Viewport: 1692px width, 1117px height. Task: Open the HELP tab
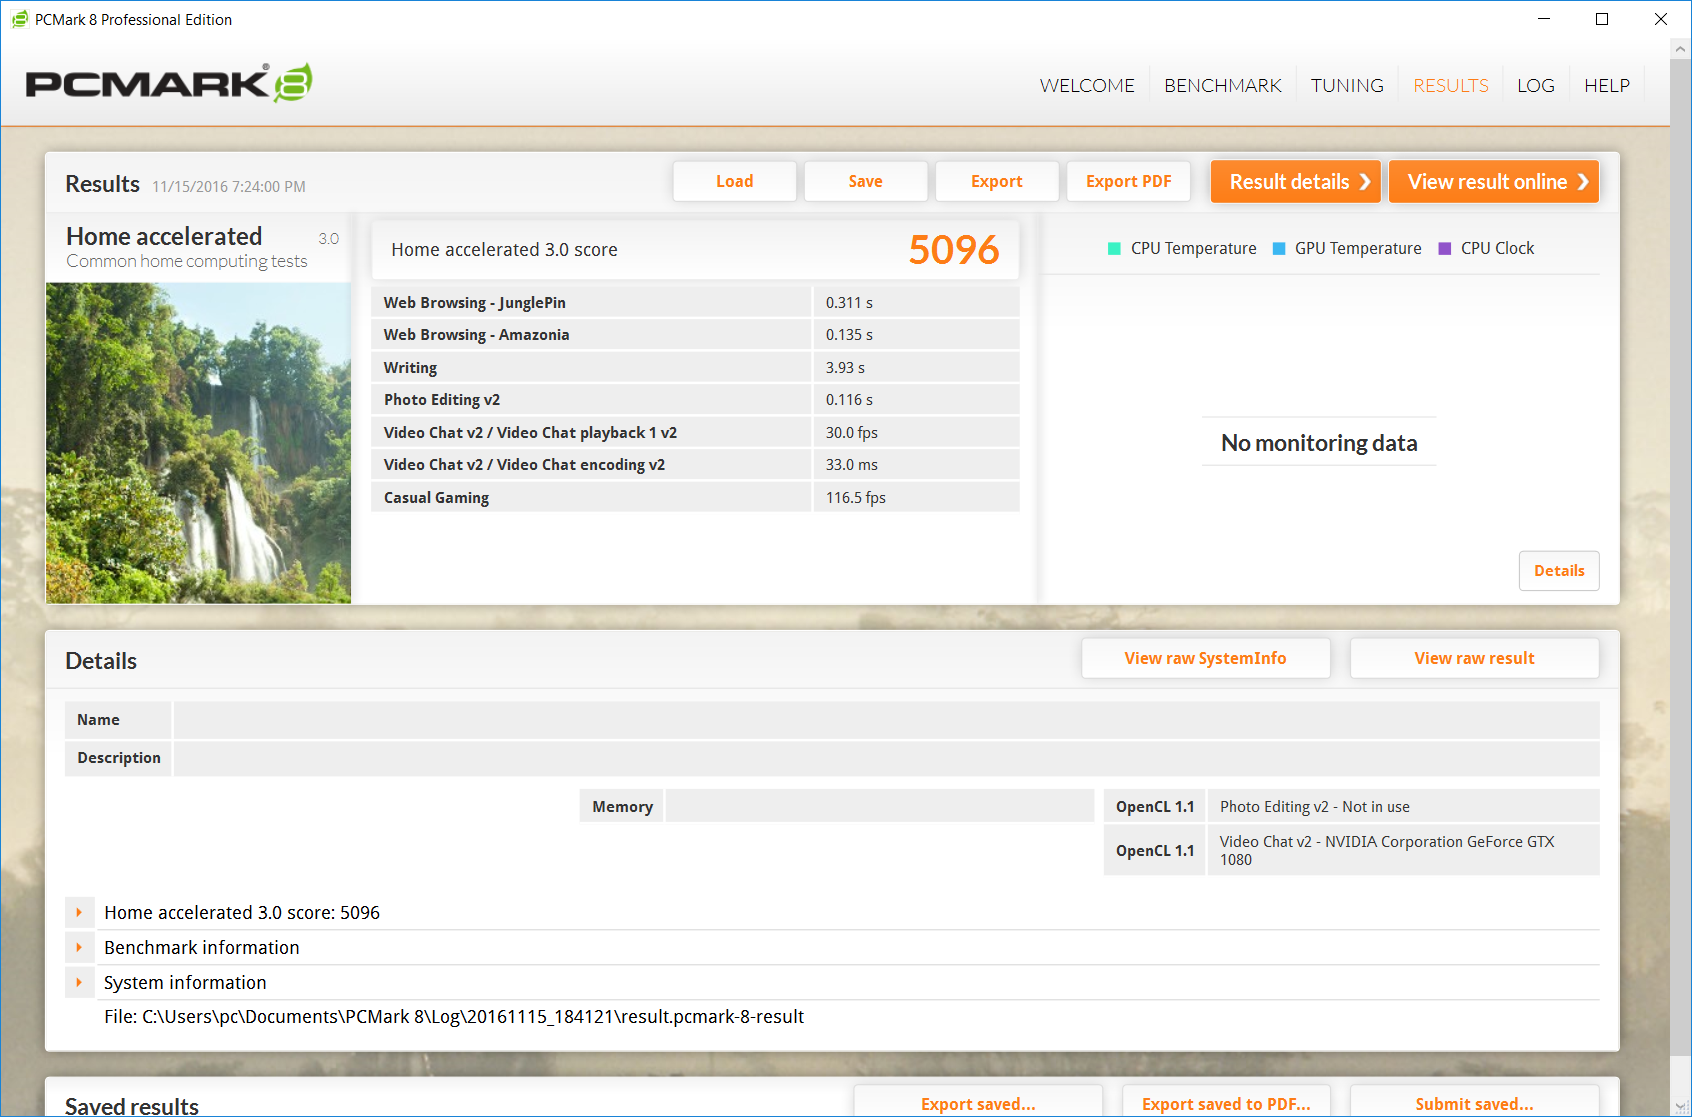coord(1607,85)
